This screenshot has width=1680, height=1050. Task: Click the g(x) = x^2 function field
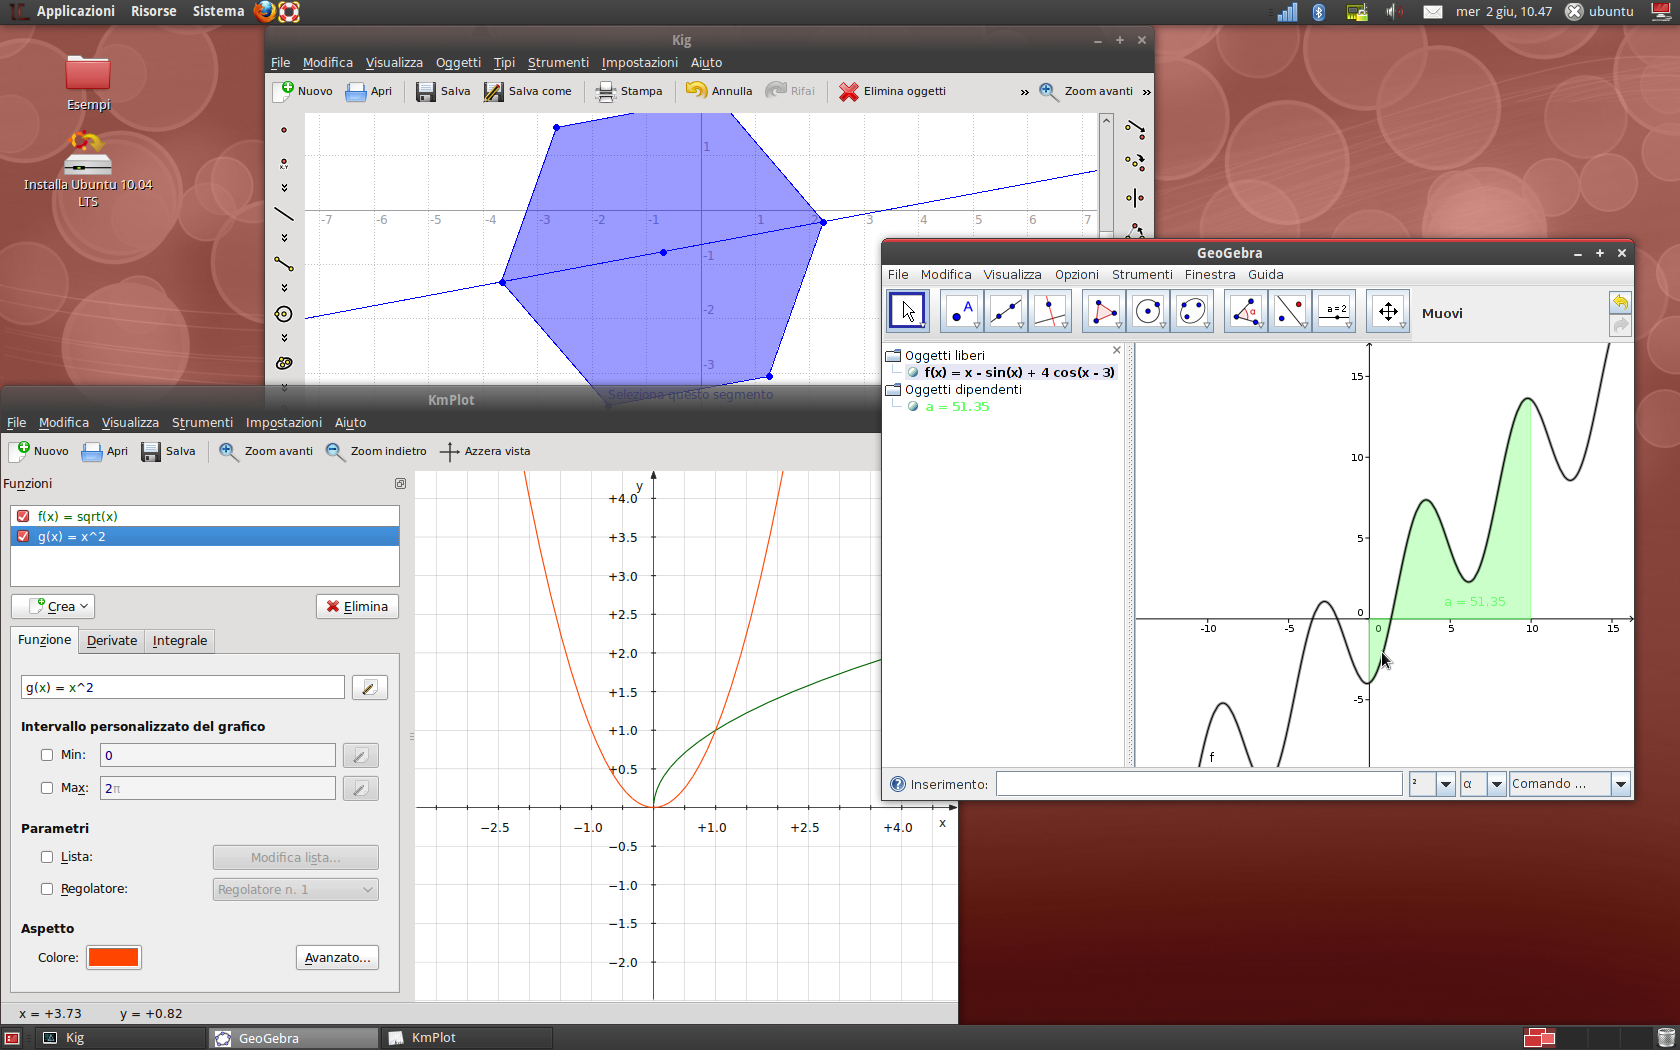183,688
